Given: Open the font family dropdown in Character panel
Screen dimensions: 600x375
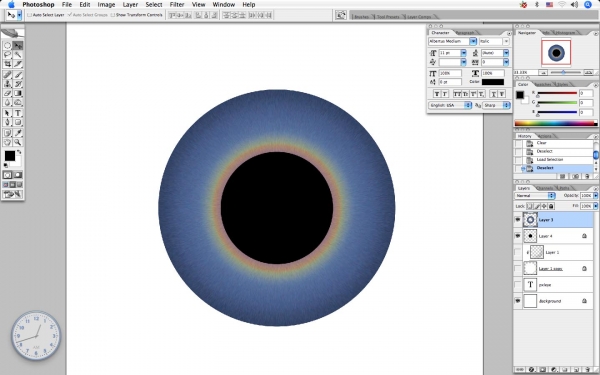Looking at the screenshot, I should 473,41.
